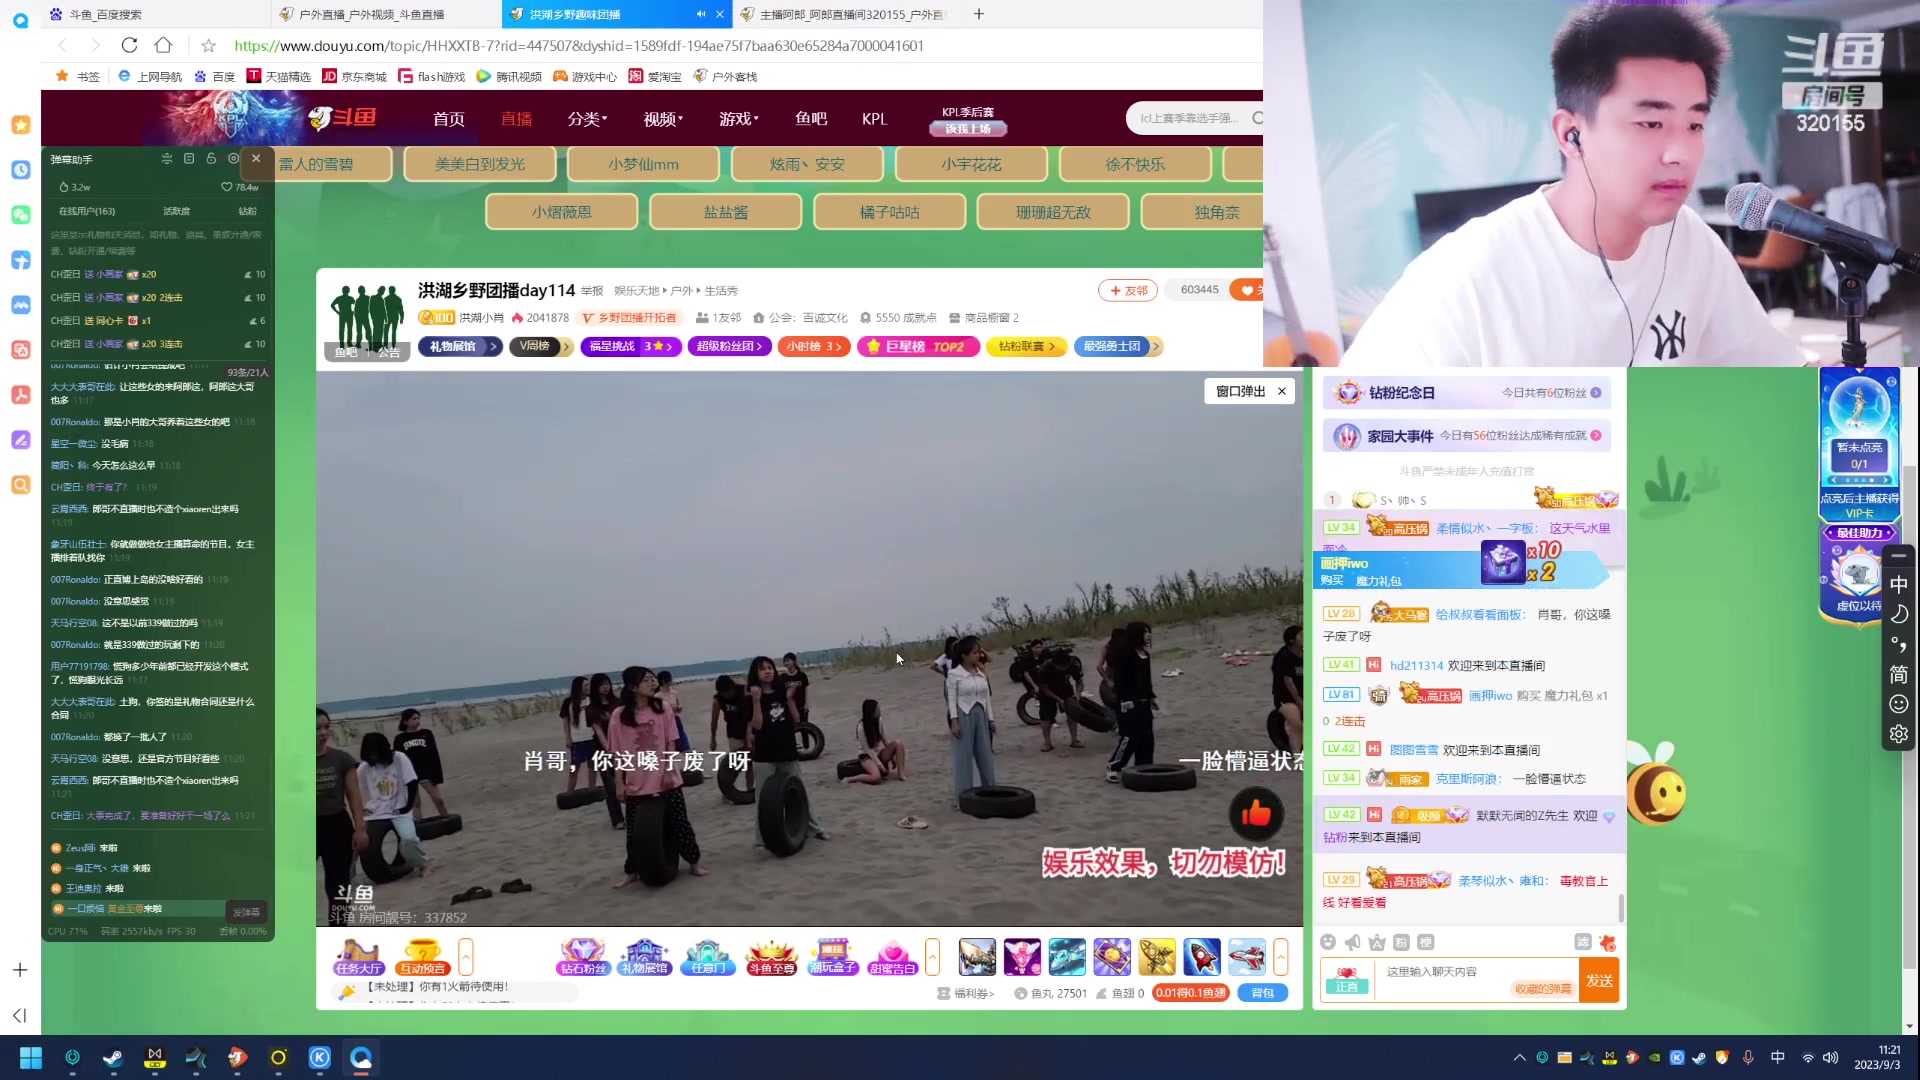Click the Douyu header search box
Viewport: 1920px width, 1080px height.
coord(1194,118)
